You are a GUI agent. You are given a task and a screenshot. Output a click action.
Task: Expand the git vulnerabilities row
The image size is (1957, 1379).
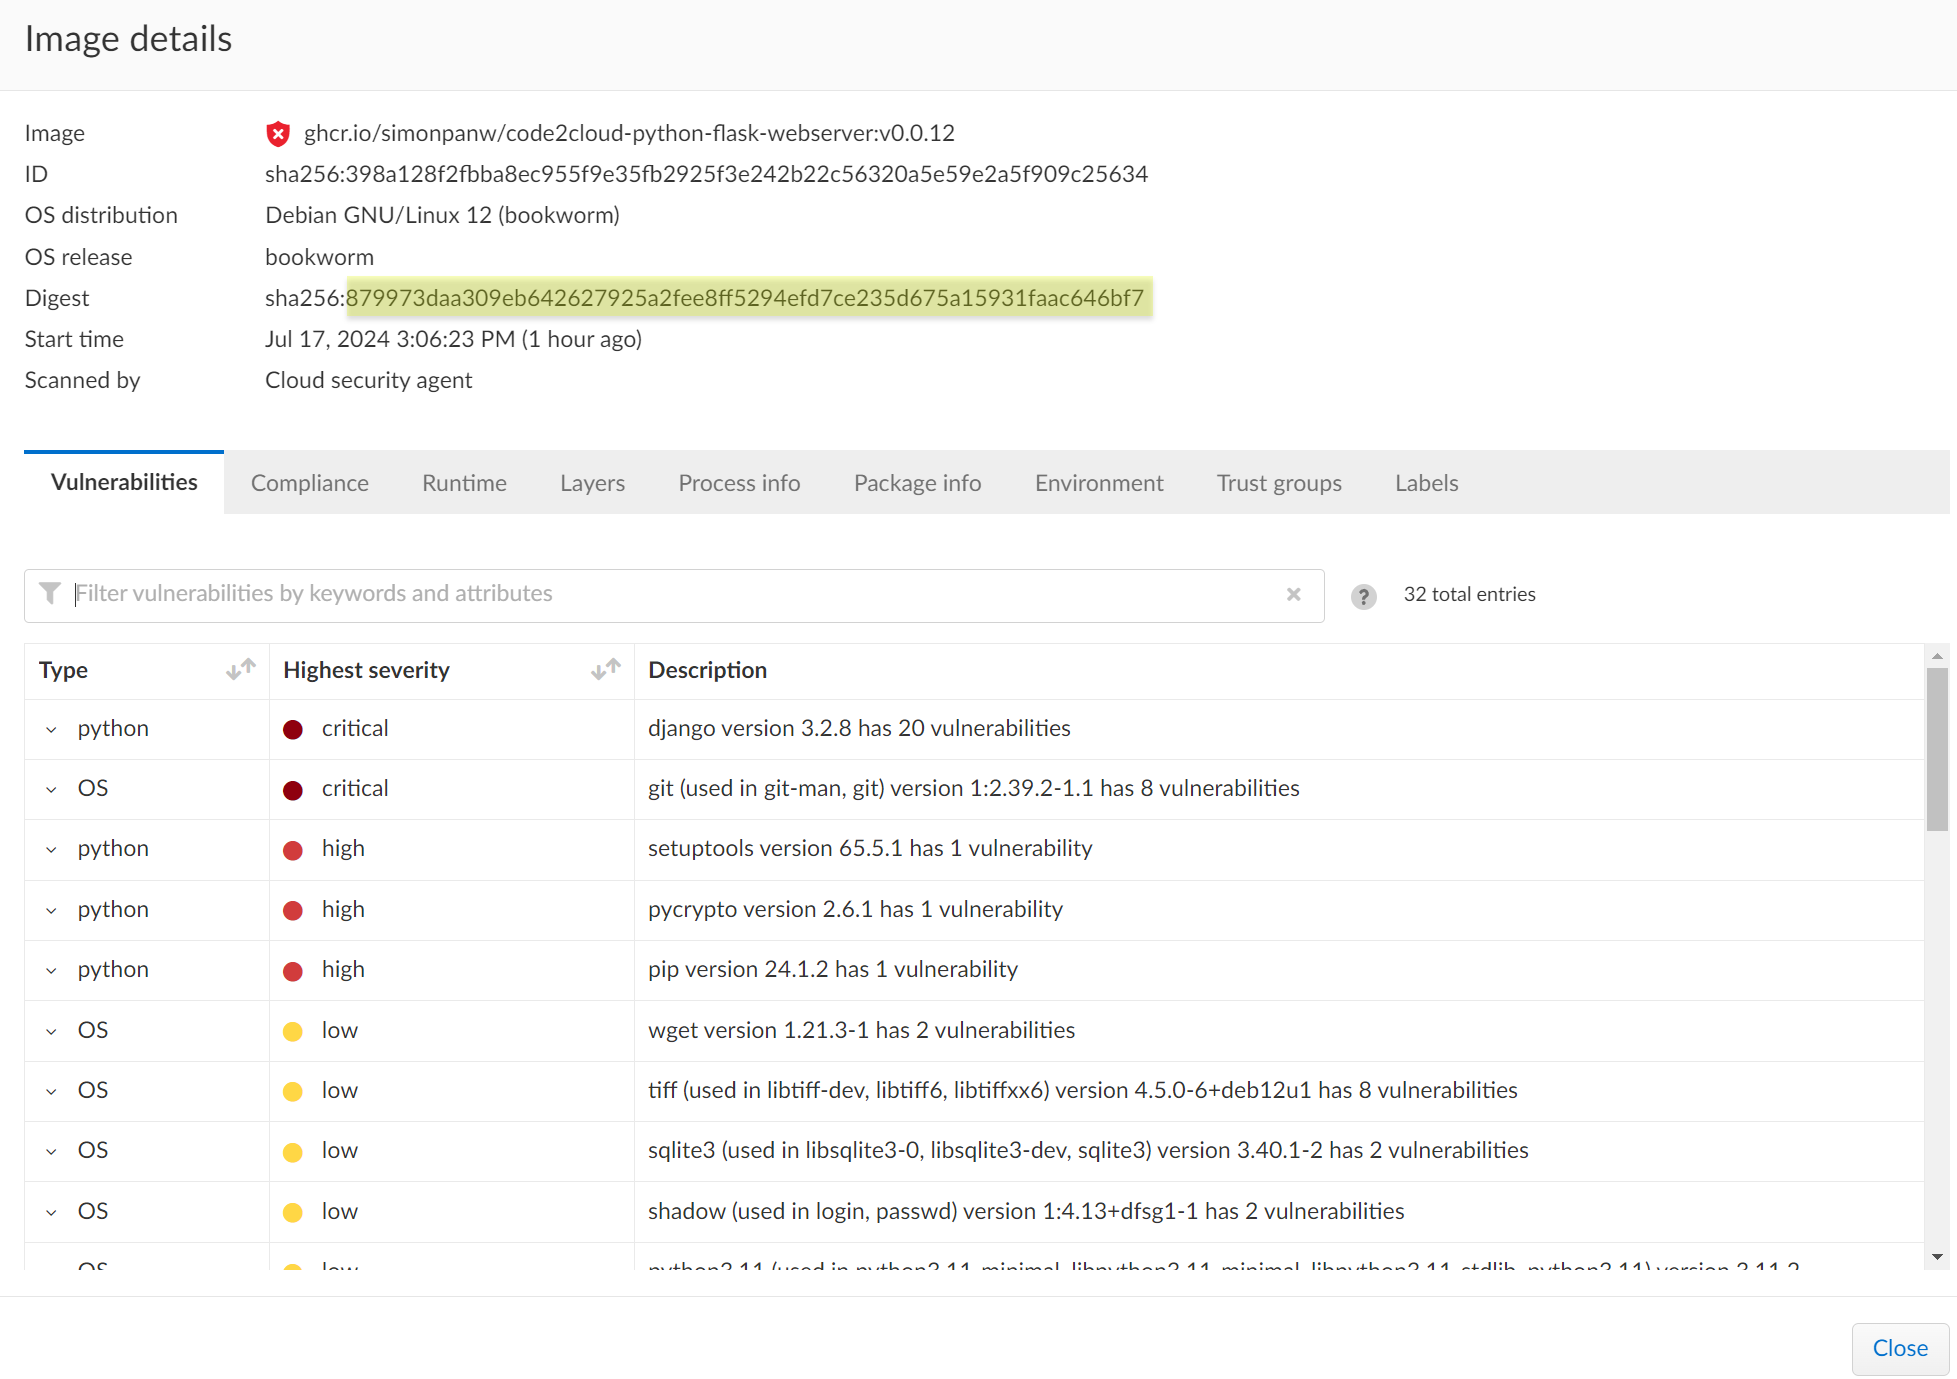[51, 790]
